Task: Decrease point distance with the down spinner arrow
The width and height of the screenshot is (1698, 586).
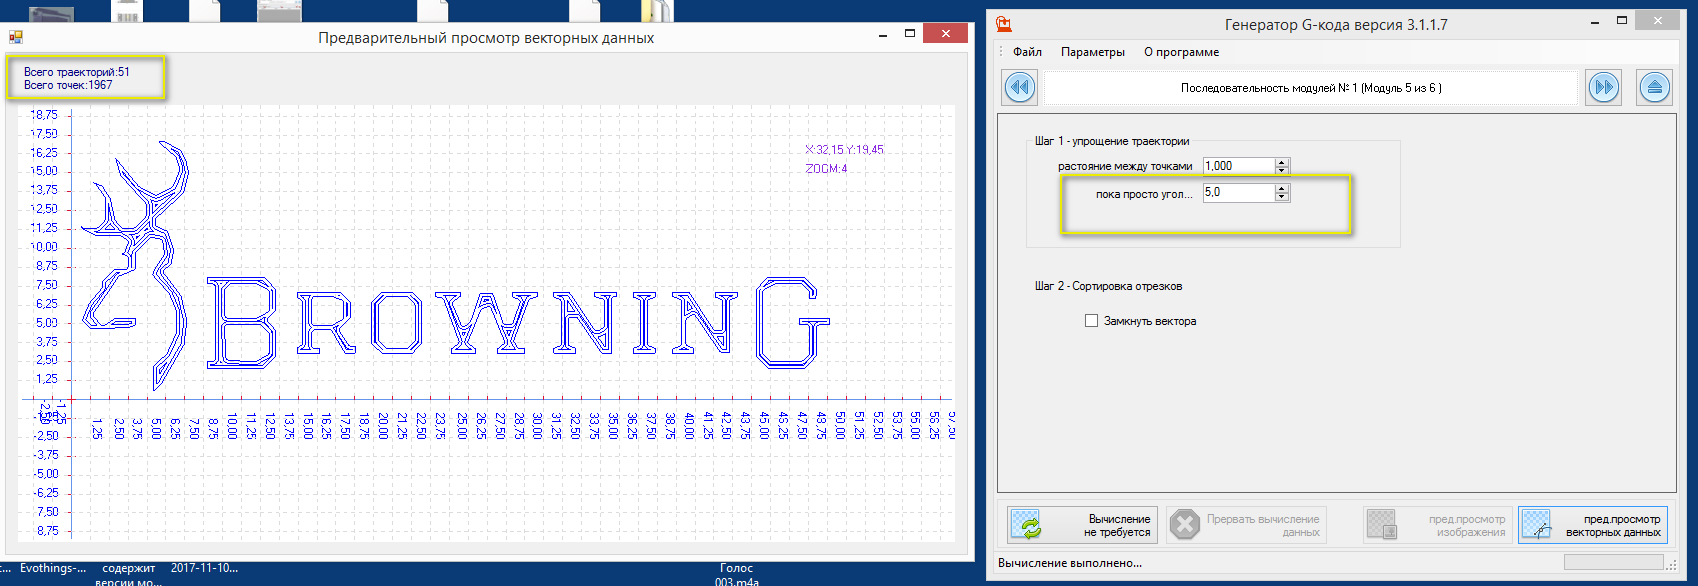Action: pyautogui.click(x=1282, y=170)
